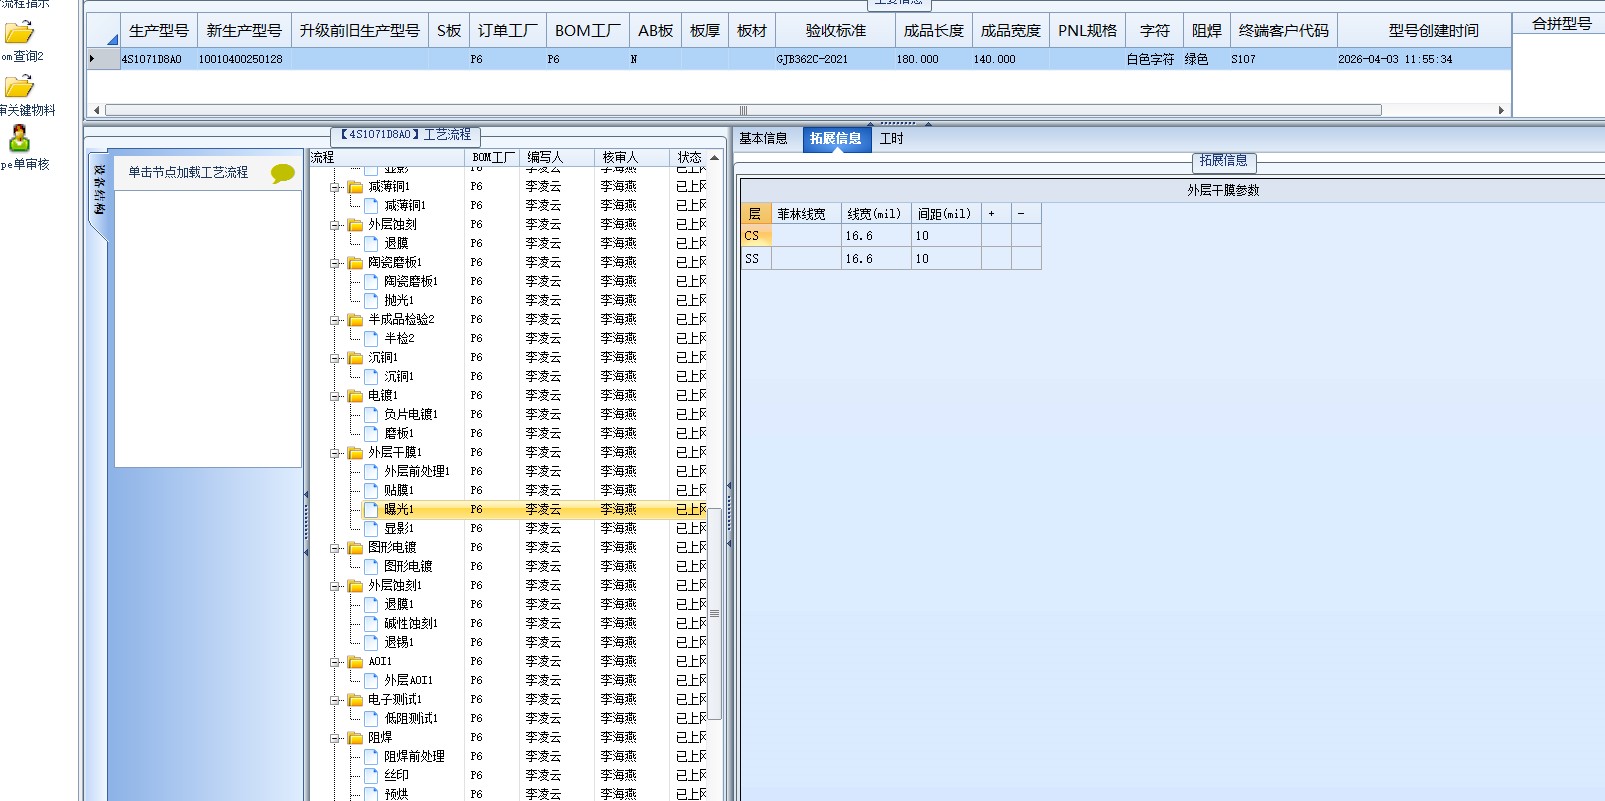Click the 外层蚀刻1 folder icon
Image resolution: width=1605 pixels, height=801 pixels.
coord(355,586)
